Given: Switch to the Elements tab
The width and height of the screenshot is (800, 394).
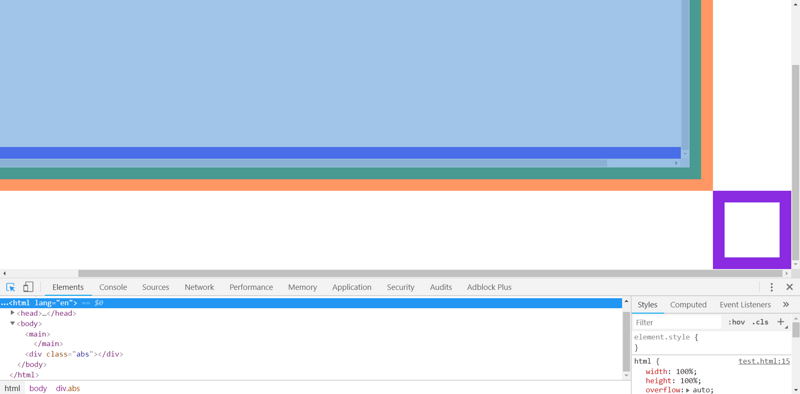Looking at the screenshot, I should click(x=68, y=287).
